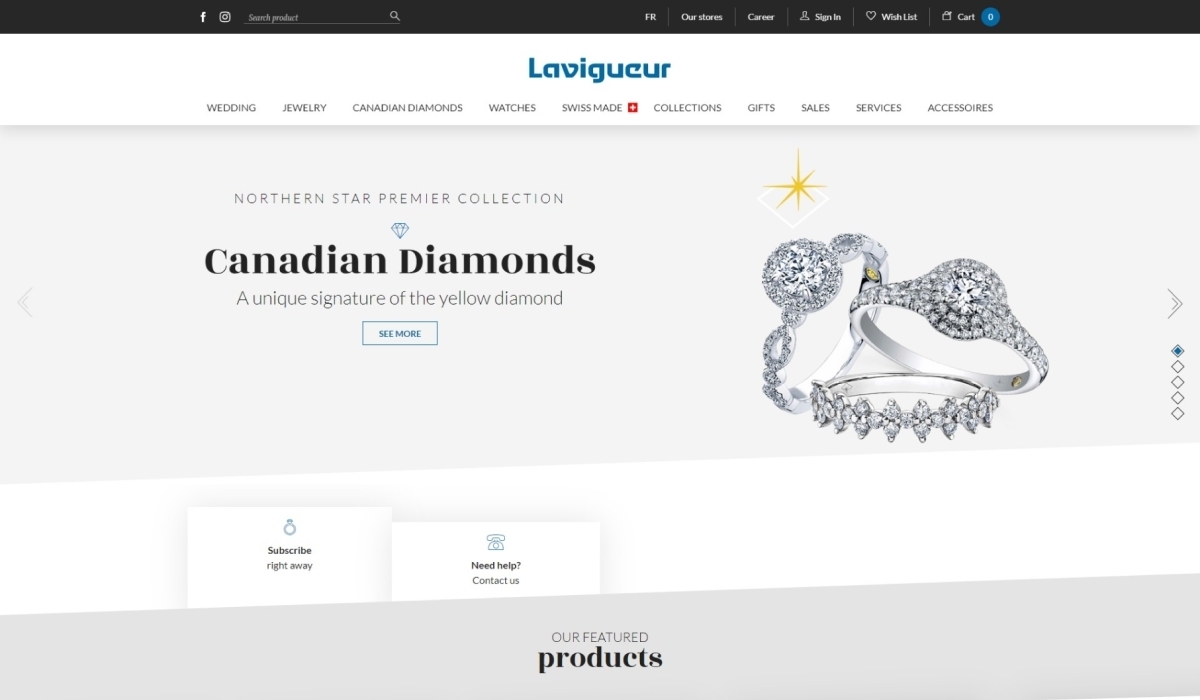Click the ring icon above Subscribe

290,527
